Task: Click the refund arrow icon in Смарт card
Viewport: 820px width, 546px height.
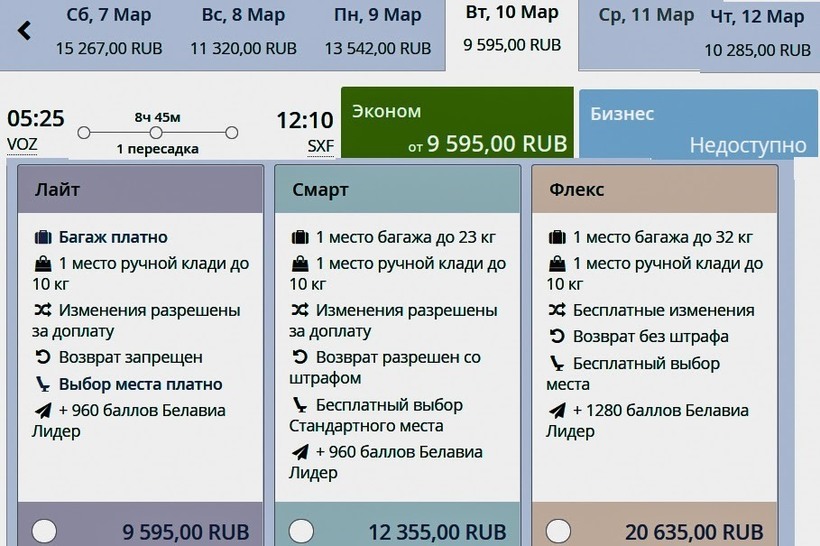Action: click(x=300, y=357)
